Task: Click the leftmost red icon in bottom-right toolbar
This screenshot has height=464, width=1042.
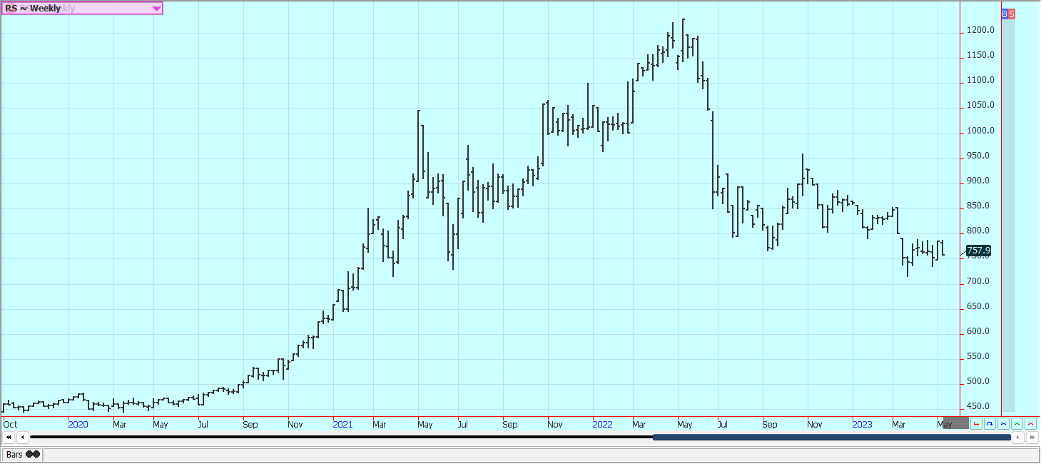Action: tap(976, 423)
